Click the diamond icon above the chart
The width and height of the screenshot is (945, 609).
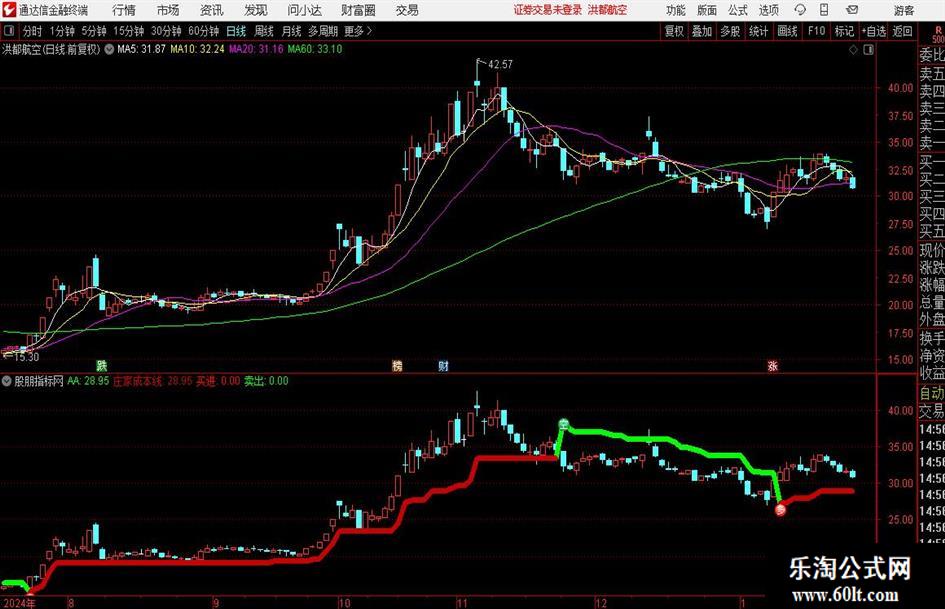click(853, 49)
